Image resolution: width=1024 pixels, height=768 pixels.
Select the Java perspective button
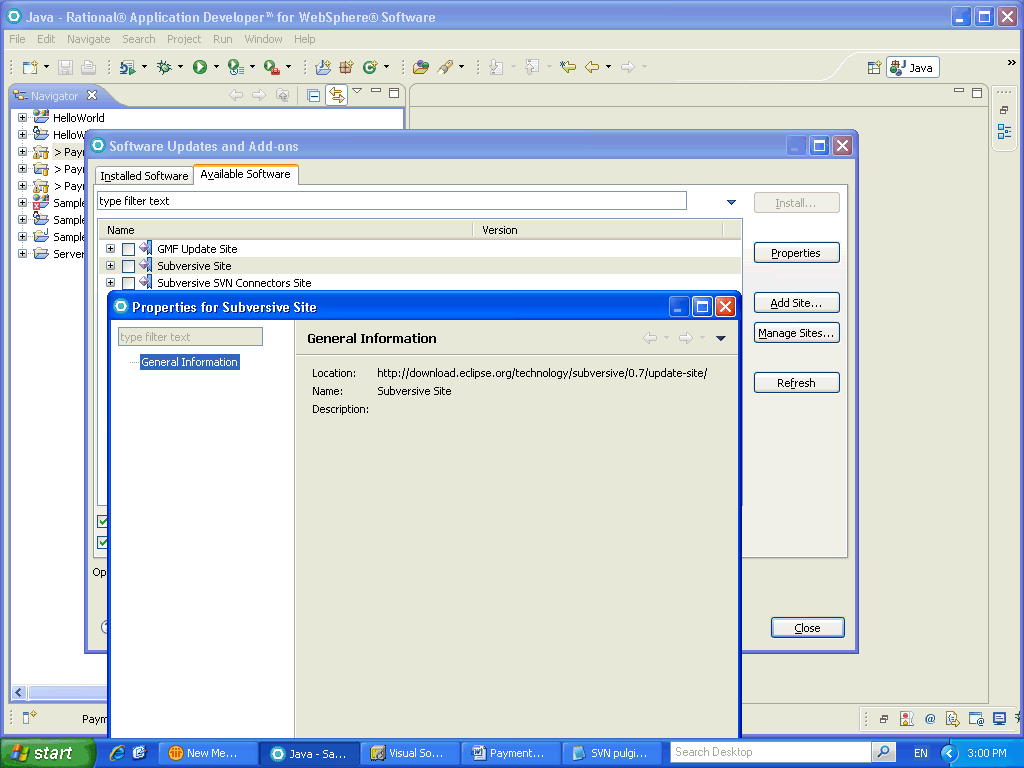[x=912, y=67]
